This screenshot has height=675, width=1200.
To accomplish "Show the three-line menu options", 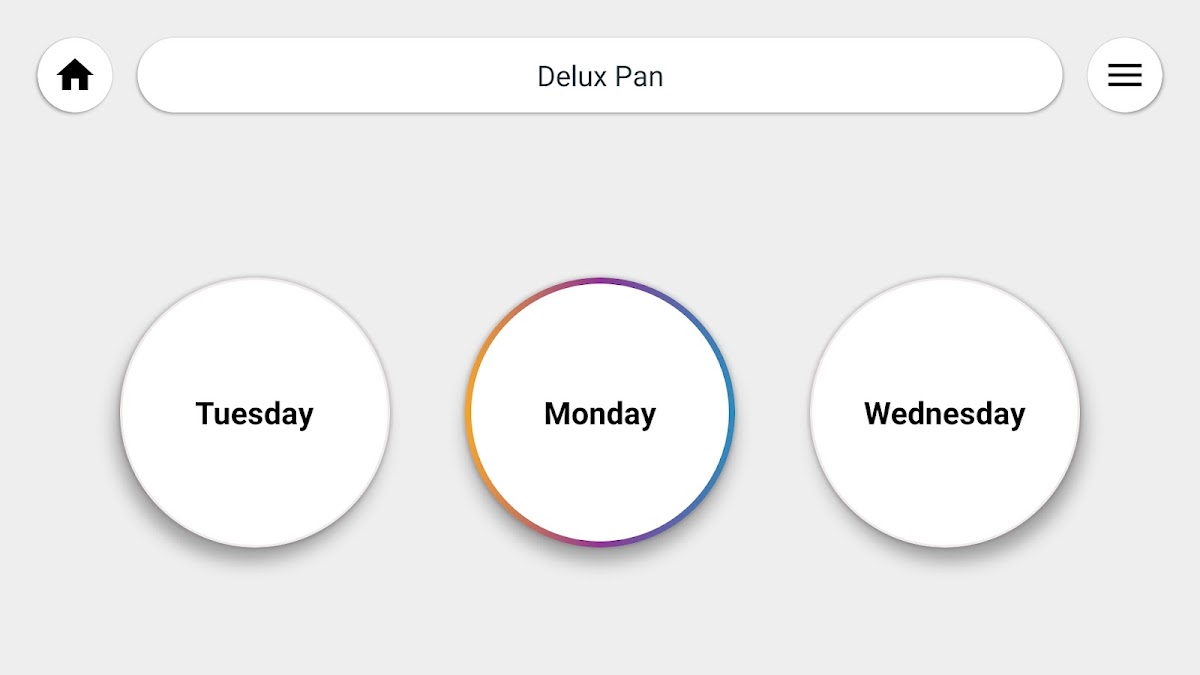I will click(x=1124, y=75).
